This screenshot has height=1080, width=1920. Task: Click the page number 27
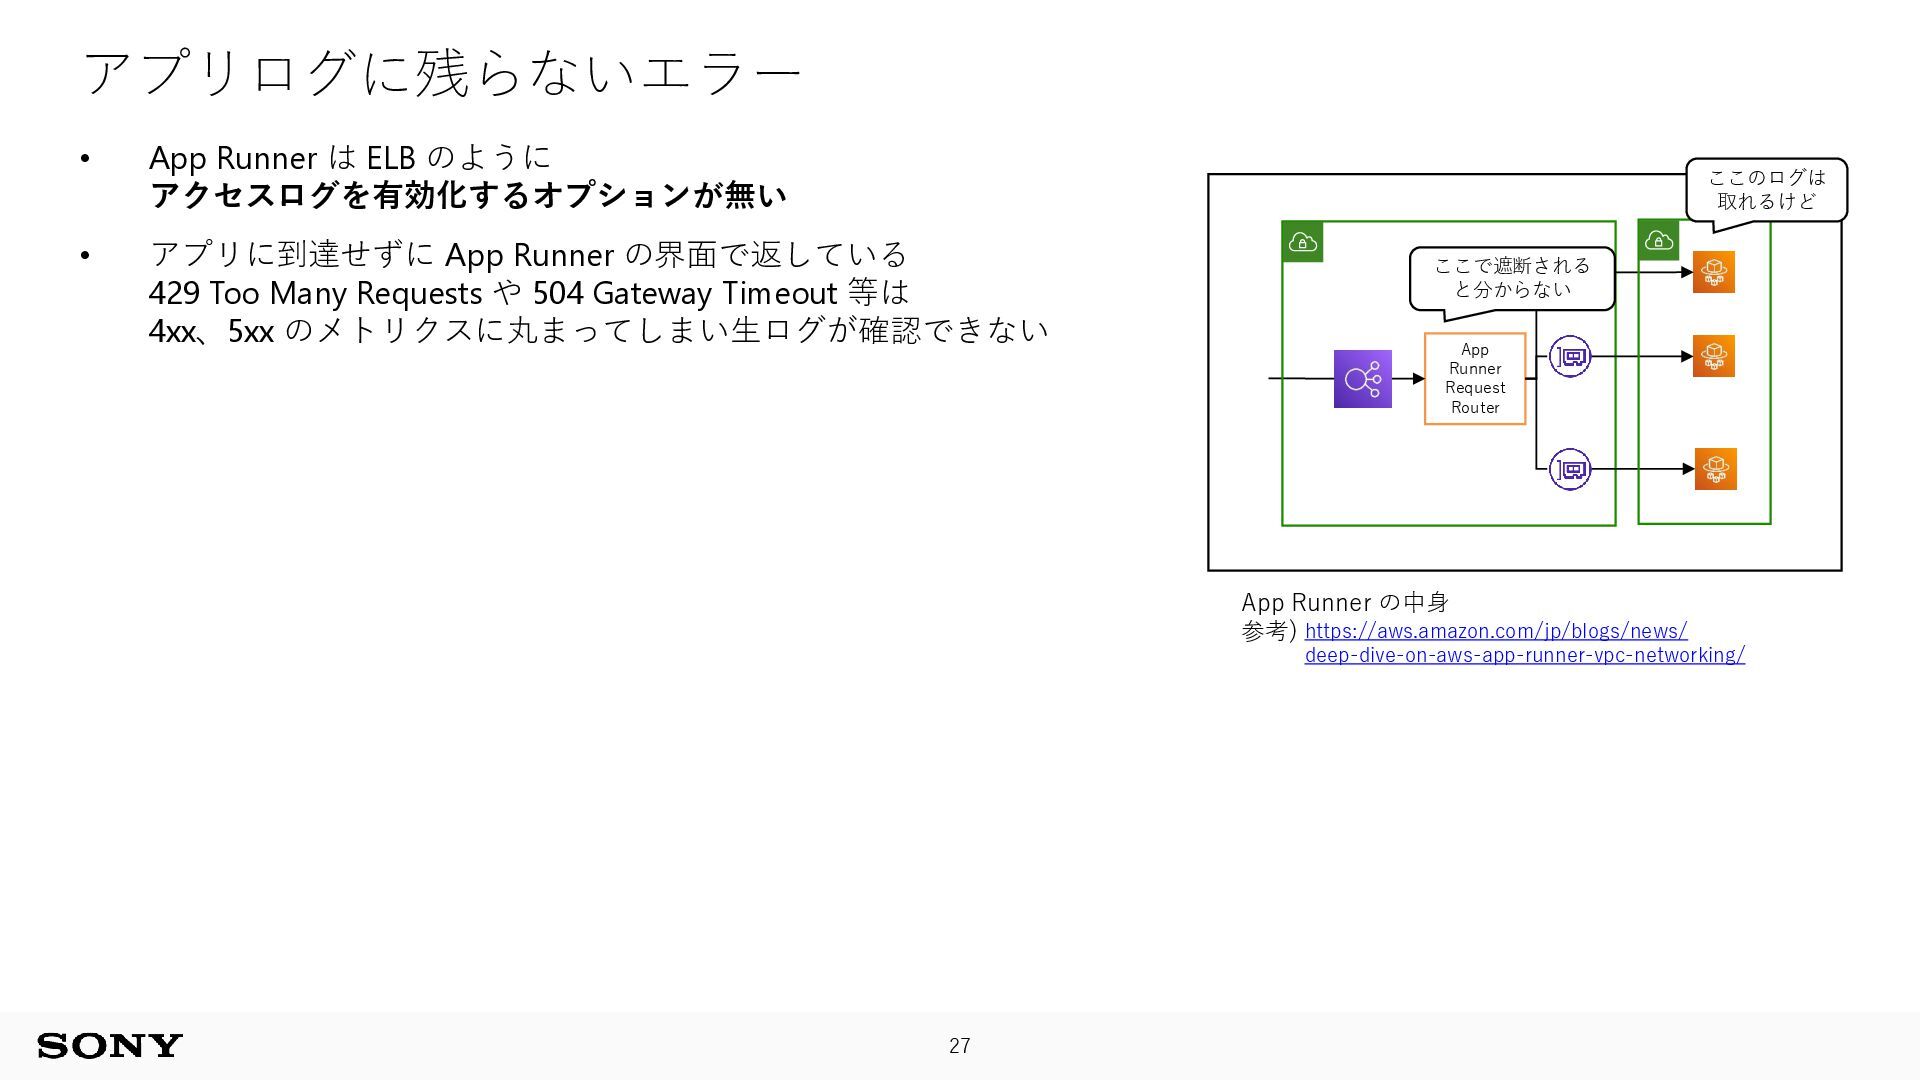coord(960,1046)
